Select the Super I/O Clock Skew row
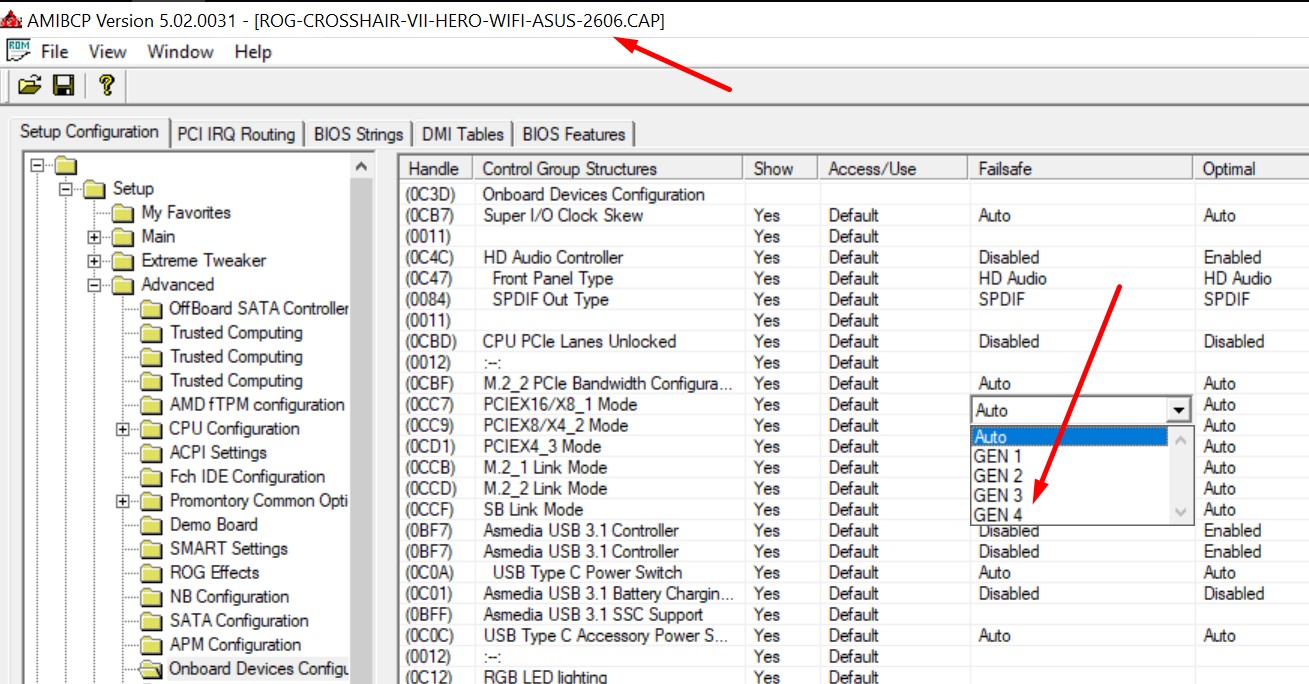The image size is (1309, 684). coord(854,215)
